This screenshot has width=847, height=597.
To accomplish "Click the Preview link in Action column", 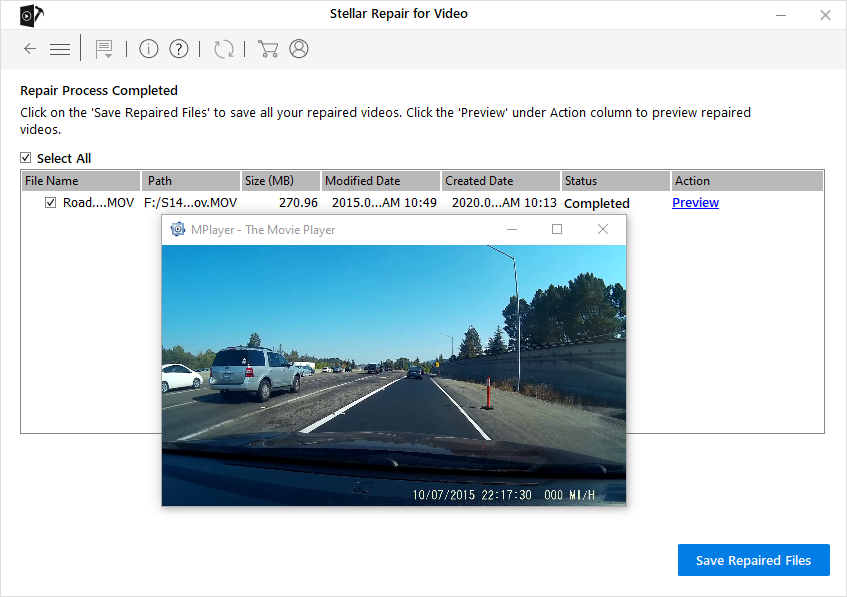I will pos(695,203).
